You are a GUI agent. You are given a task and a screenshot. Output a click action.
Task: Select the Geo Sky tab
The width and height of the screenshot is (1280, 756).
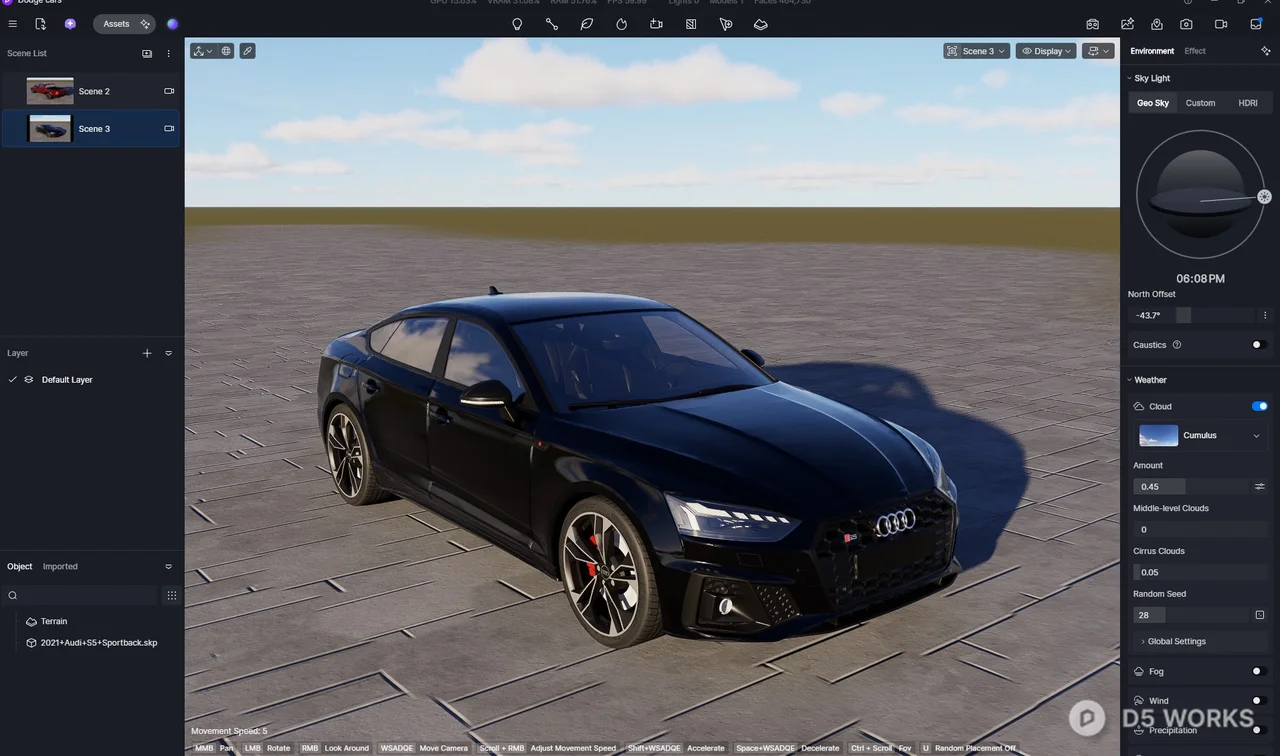1153,103
